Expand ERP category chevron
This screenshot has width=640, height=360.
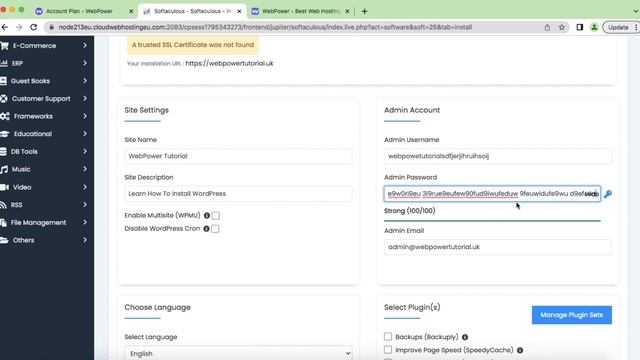click(x=85, y=63)
